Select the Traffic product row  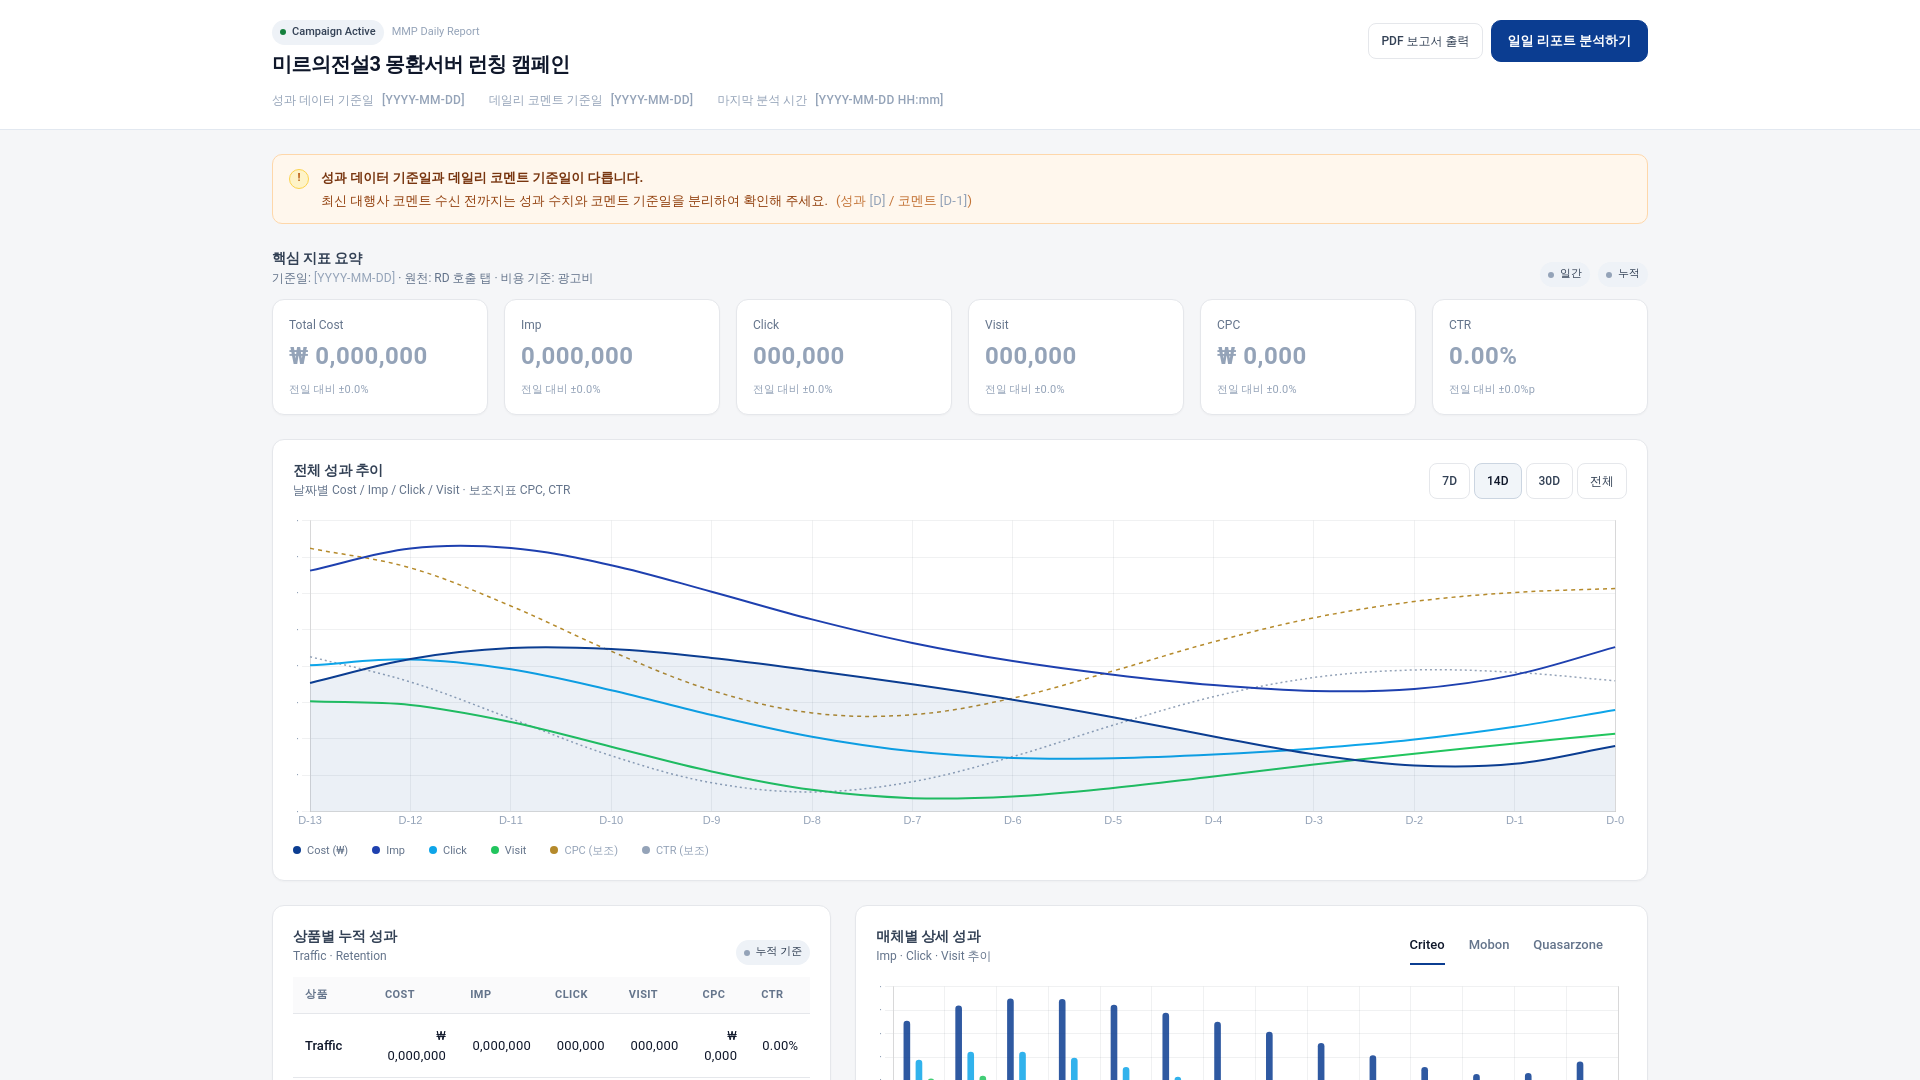(x=551, y=1046)
